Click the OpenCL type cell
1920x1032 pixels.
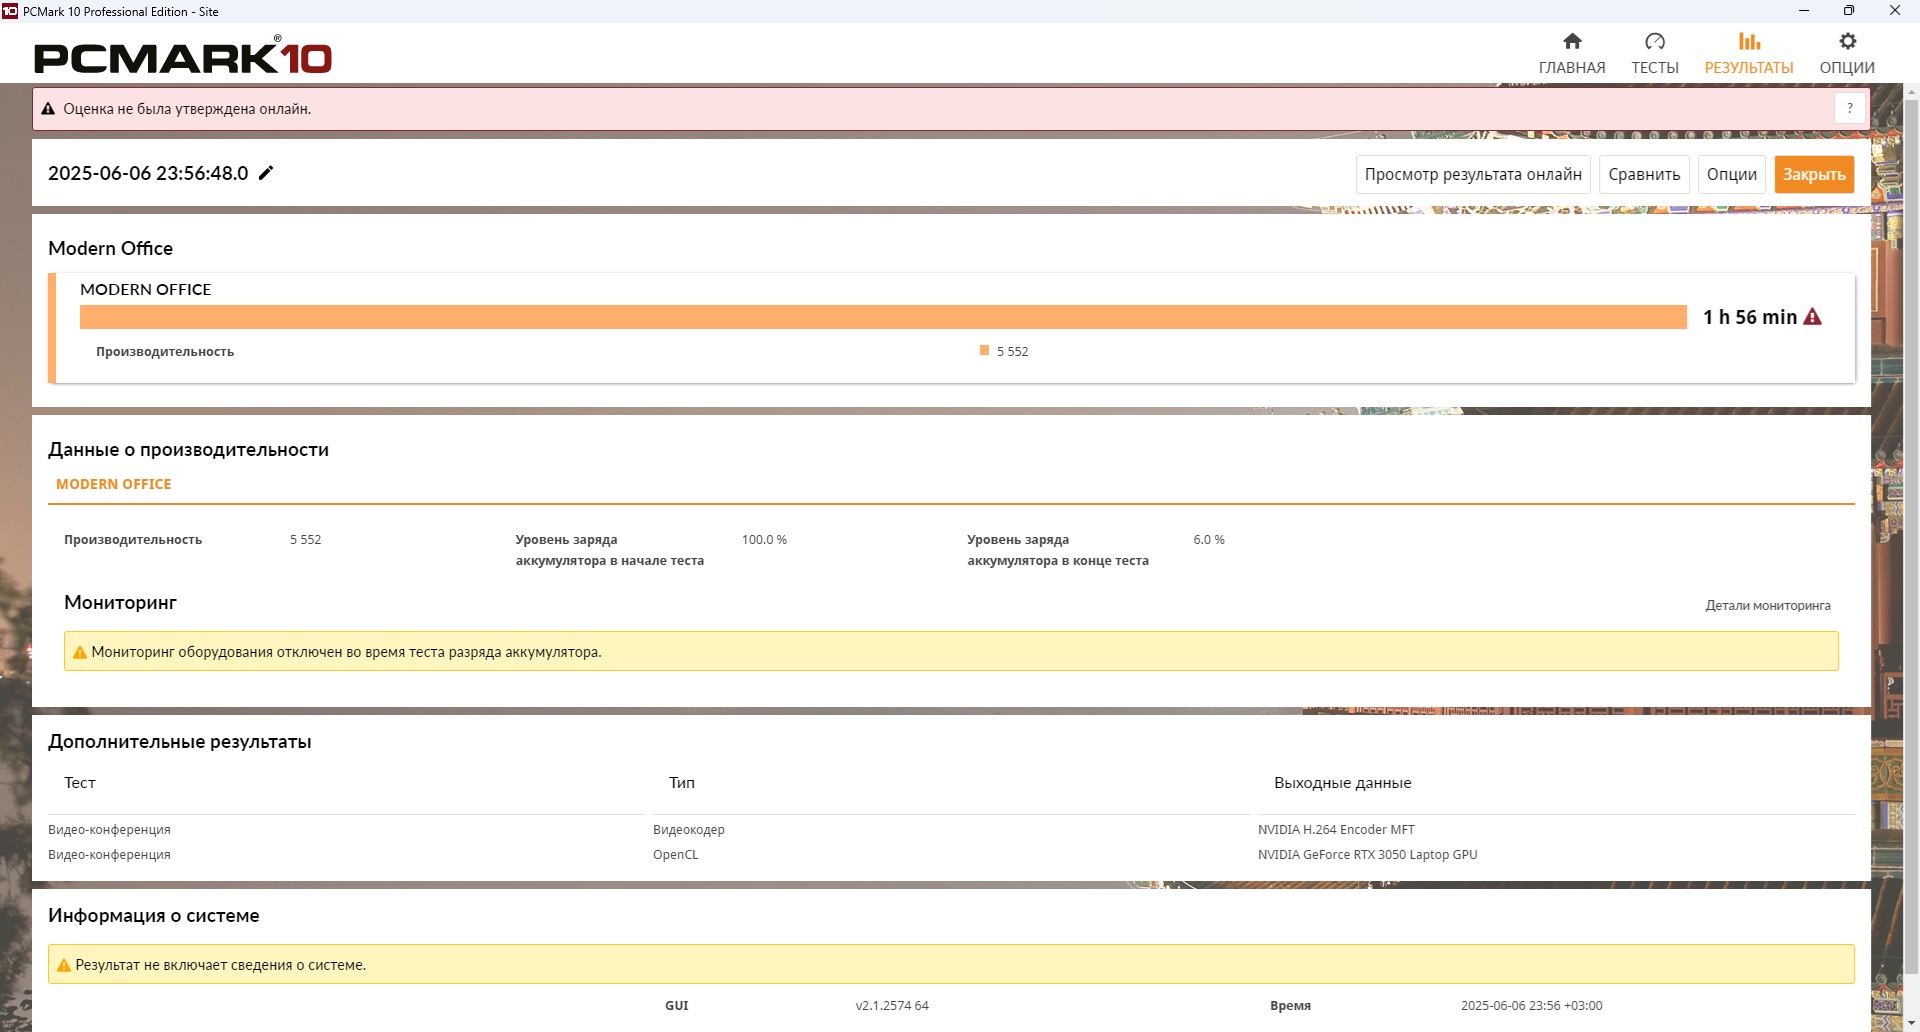(675, 855)
